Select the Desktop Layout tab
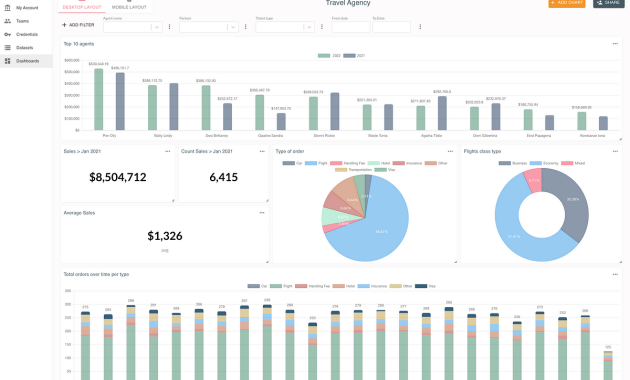Screen dimensions: 630x380 click(x=82, y=7)
